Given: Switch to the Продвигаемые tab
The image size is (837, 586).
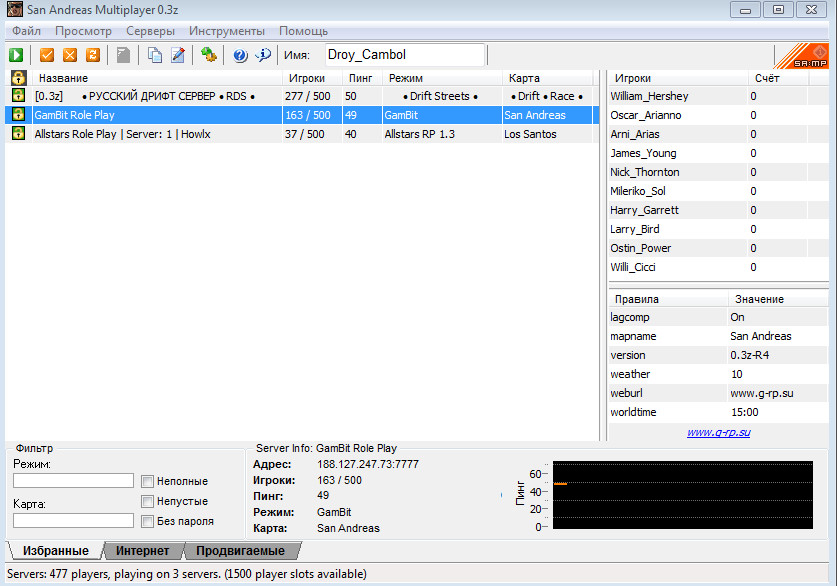Looking at the screenshot, I should (240, 551).
